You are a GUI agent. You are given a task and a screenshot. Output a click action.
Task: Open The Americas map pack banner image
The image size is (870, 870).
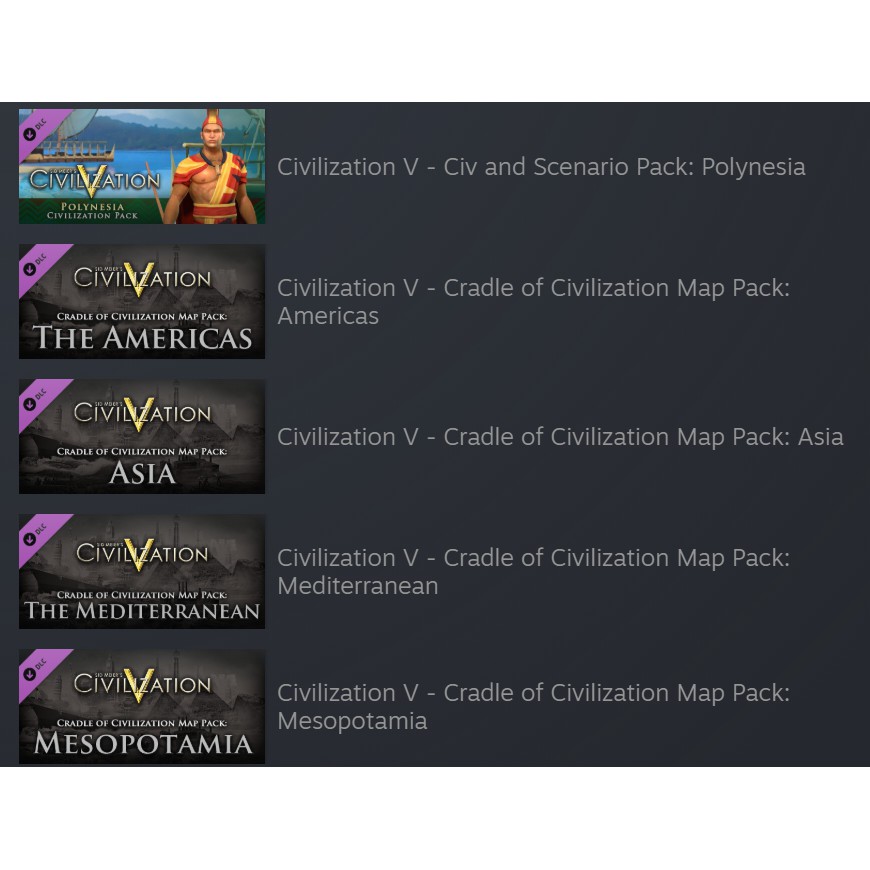click(x=142, y=301)
